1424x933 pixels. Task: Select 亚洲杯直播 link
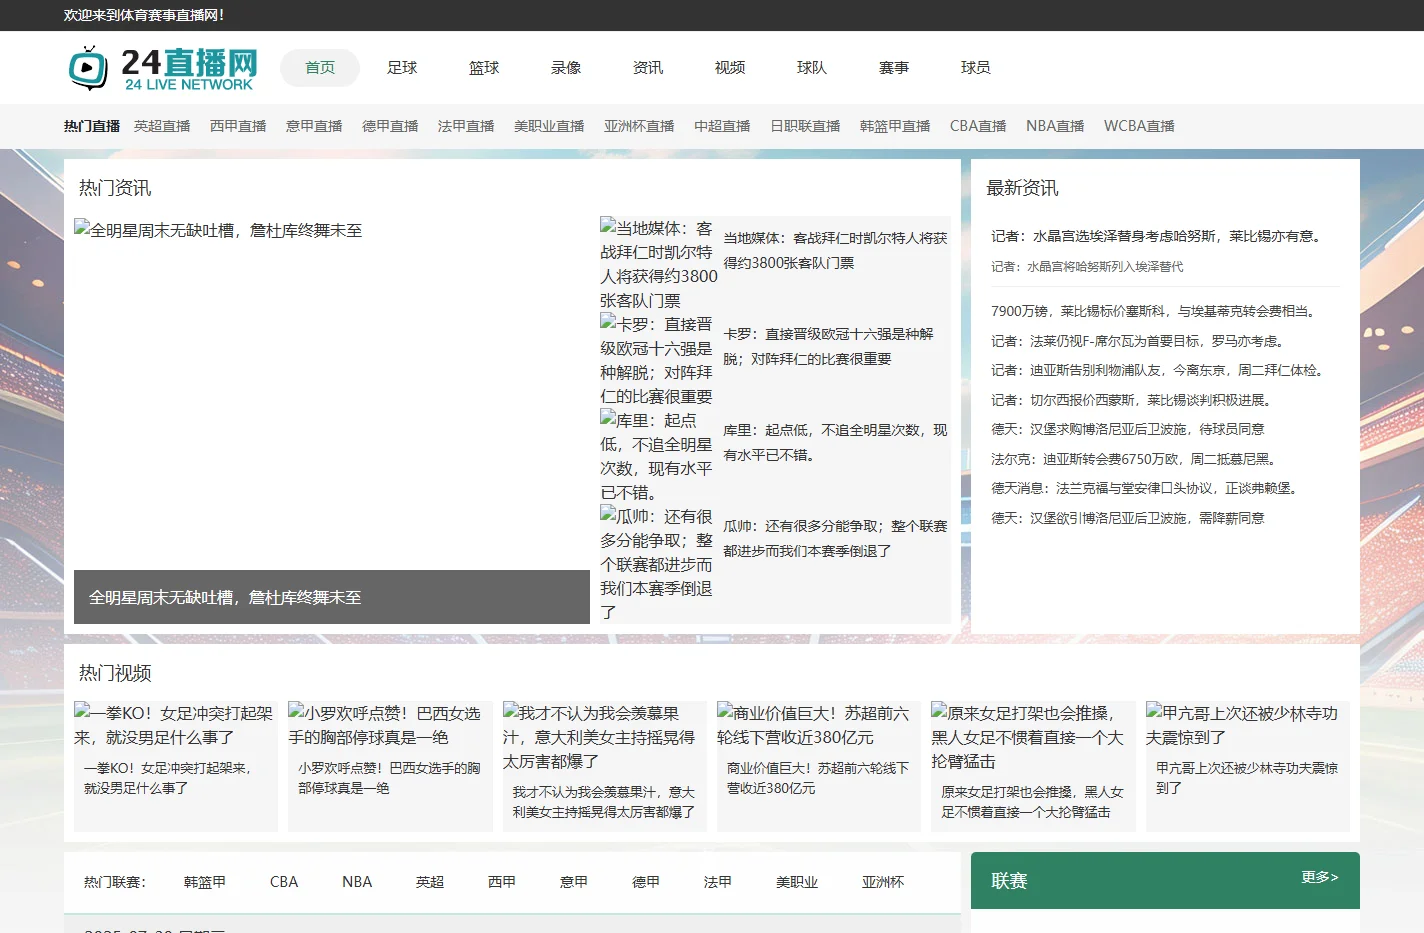(639, 126)
